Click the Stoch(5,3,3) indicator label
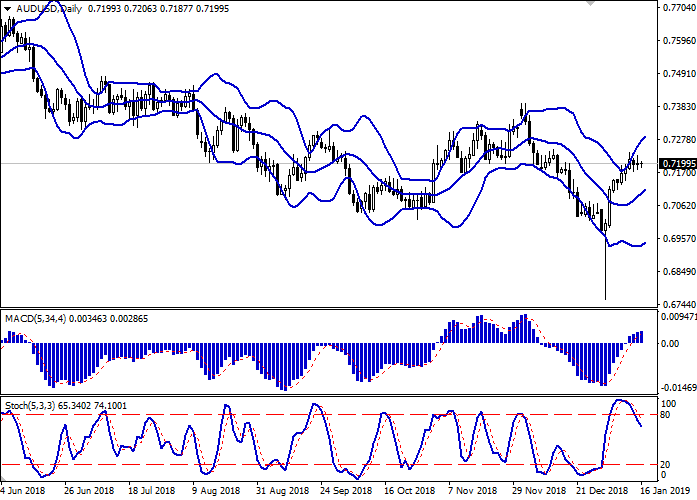The width and height of the screenshot is (697, 500). 30,406
